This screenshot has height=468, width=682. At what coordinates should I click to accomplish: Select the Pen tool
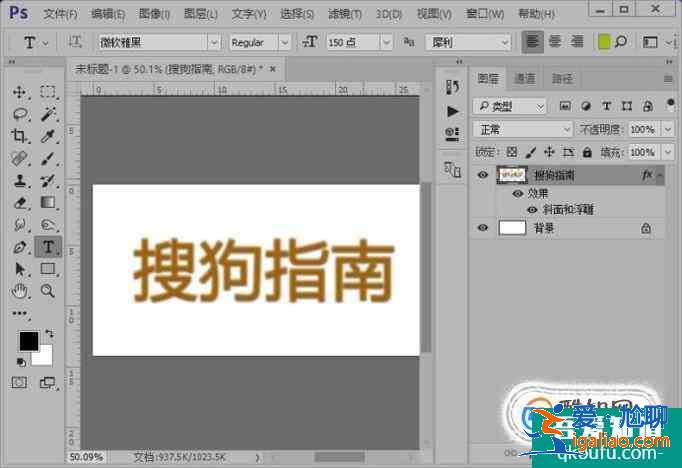coord(20,247)
